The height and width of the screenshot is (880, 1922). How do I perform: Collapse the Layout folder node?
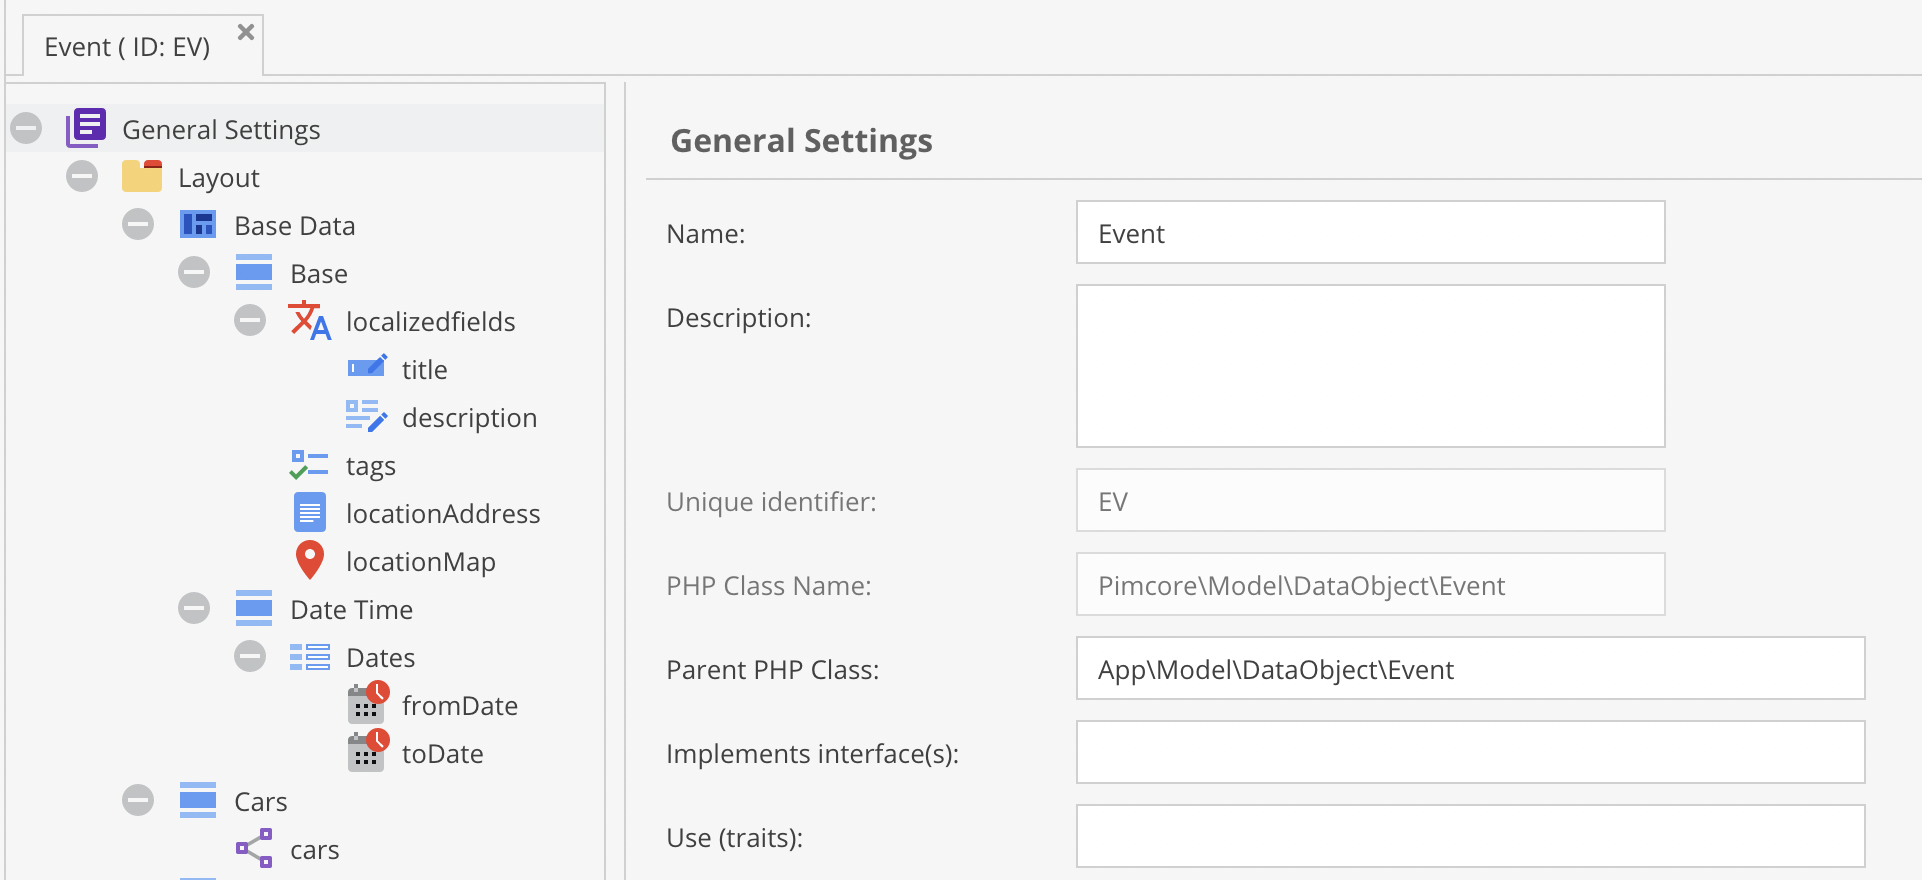tap(82, 177)
